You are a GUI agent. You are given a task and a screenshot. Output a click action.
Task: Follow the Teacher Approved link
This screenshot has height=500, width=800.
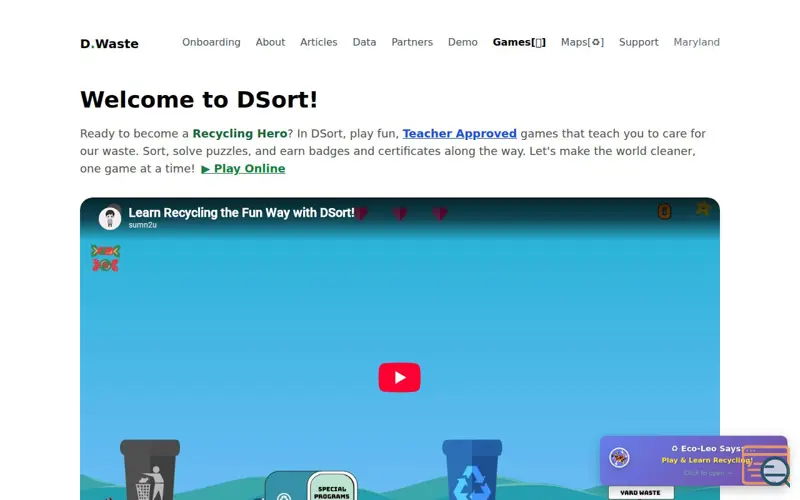click(x=459, y=134)
